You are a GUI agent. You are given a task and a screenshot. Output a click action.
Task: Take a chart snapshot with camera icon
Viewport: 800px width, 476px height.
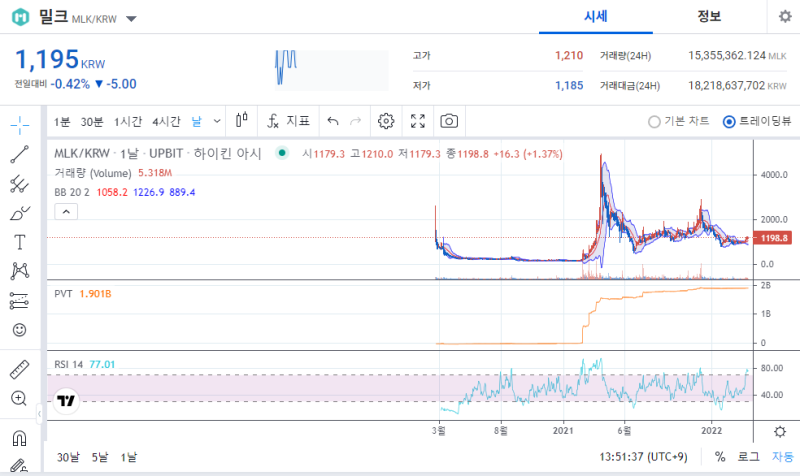click(x=449, y=121)
